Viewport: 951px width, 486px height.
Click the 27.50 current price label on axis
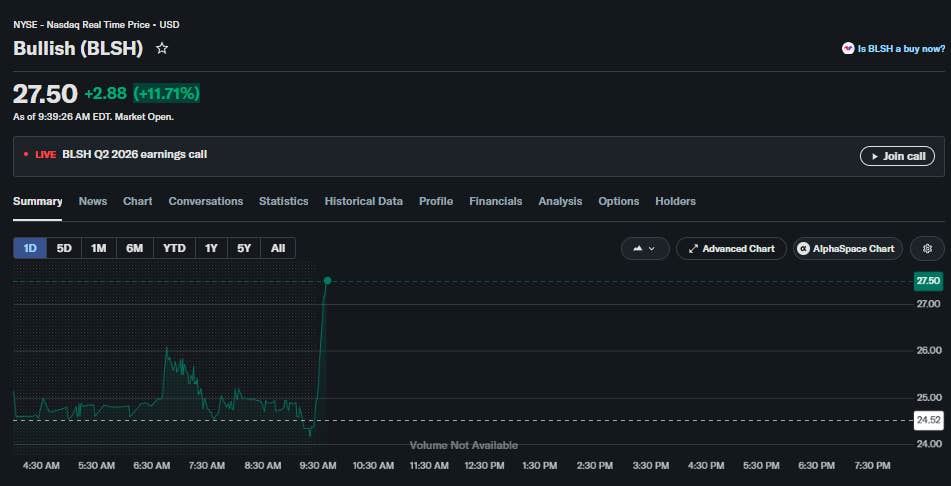click(x=928, y=281)
